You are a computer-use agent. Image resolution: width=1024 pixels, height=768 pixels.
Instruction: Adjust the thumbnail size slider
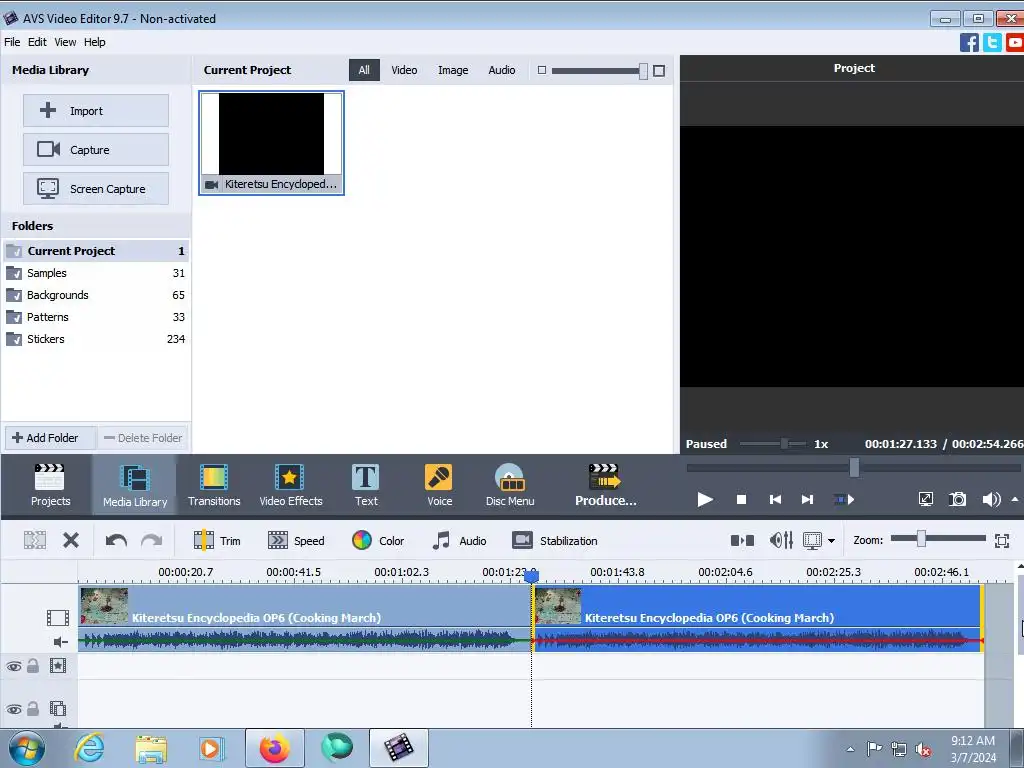pos(643,71)
